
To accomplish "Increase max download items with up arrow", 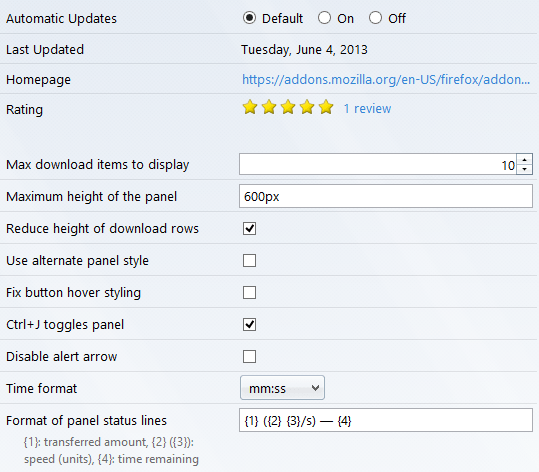I will (x=525, y=160).
